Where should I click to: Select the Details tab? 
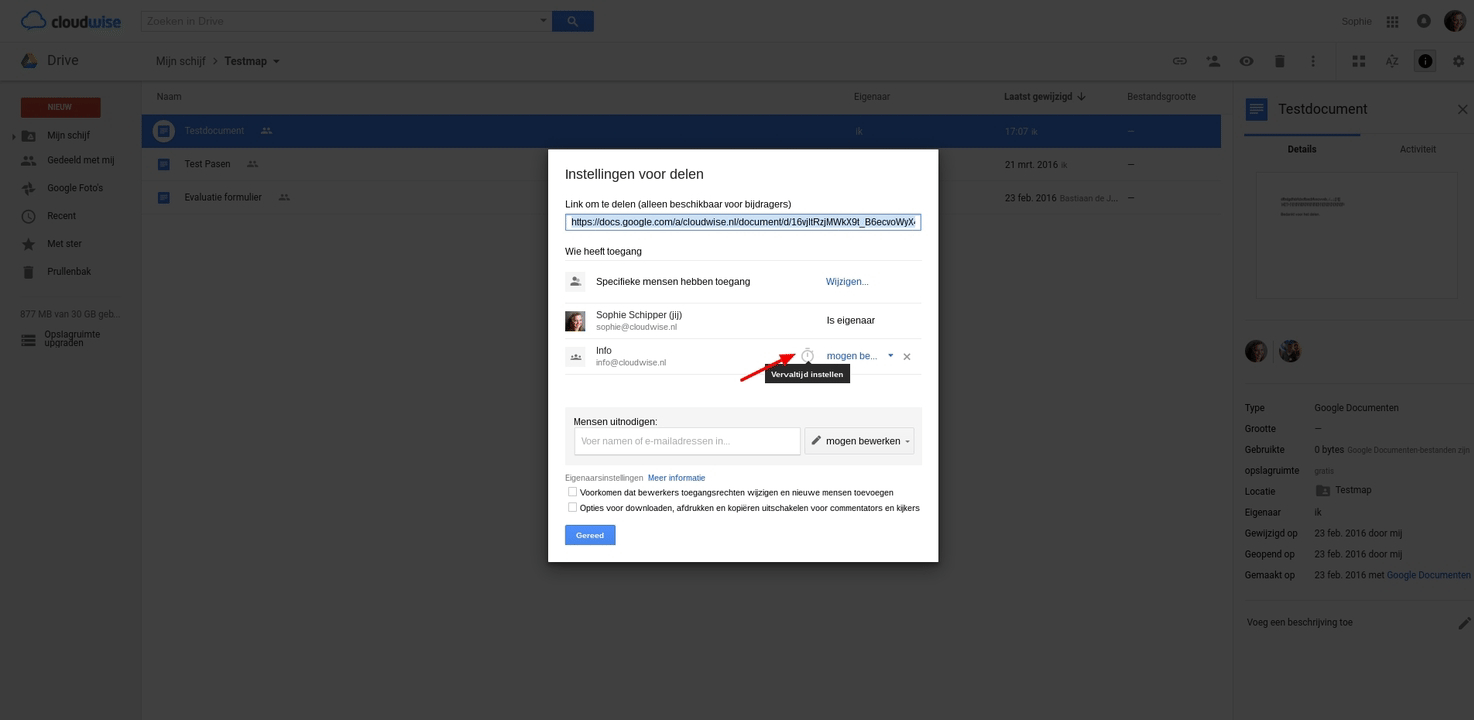tap(1302, 149)
